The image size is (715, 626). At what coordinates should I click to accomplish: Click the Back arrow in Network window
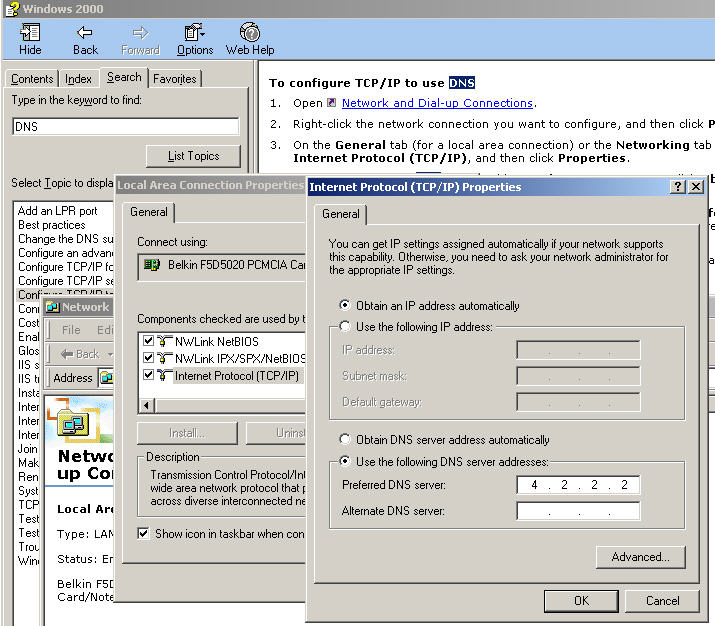click(x=79, y=354)
